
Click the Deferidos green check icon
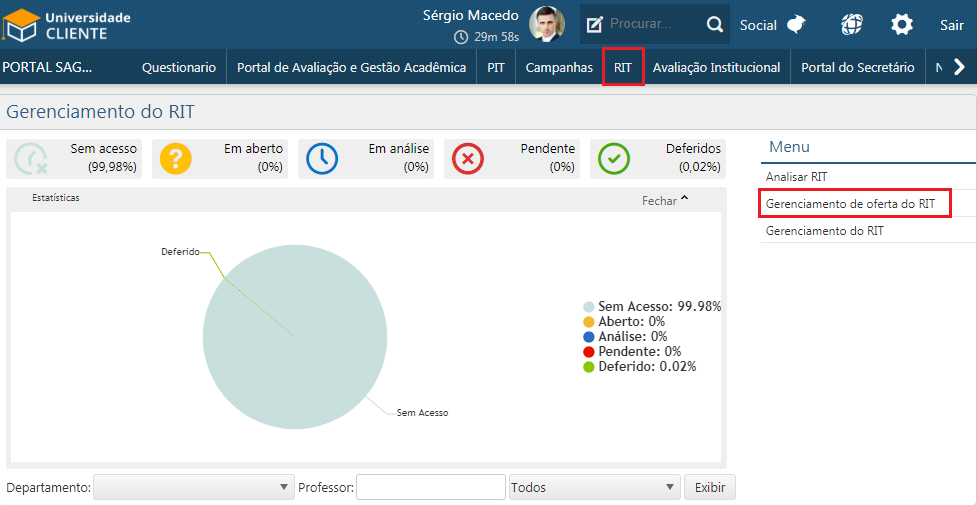614,158
